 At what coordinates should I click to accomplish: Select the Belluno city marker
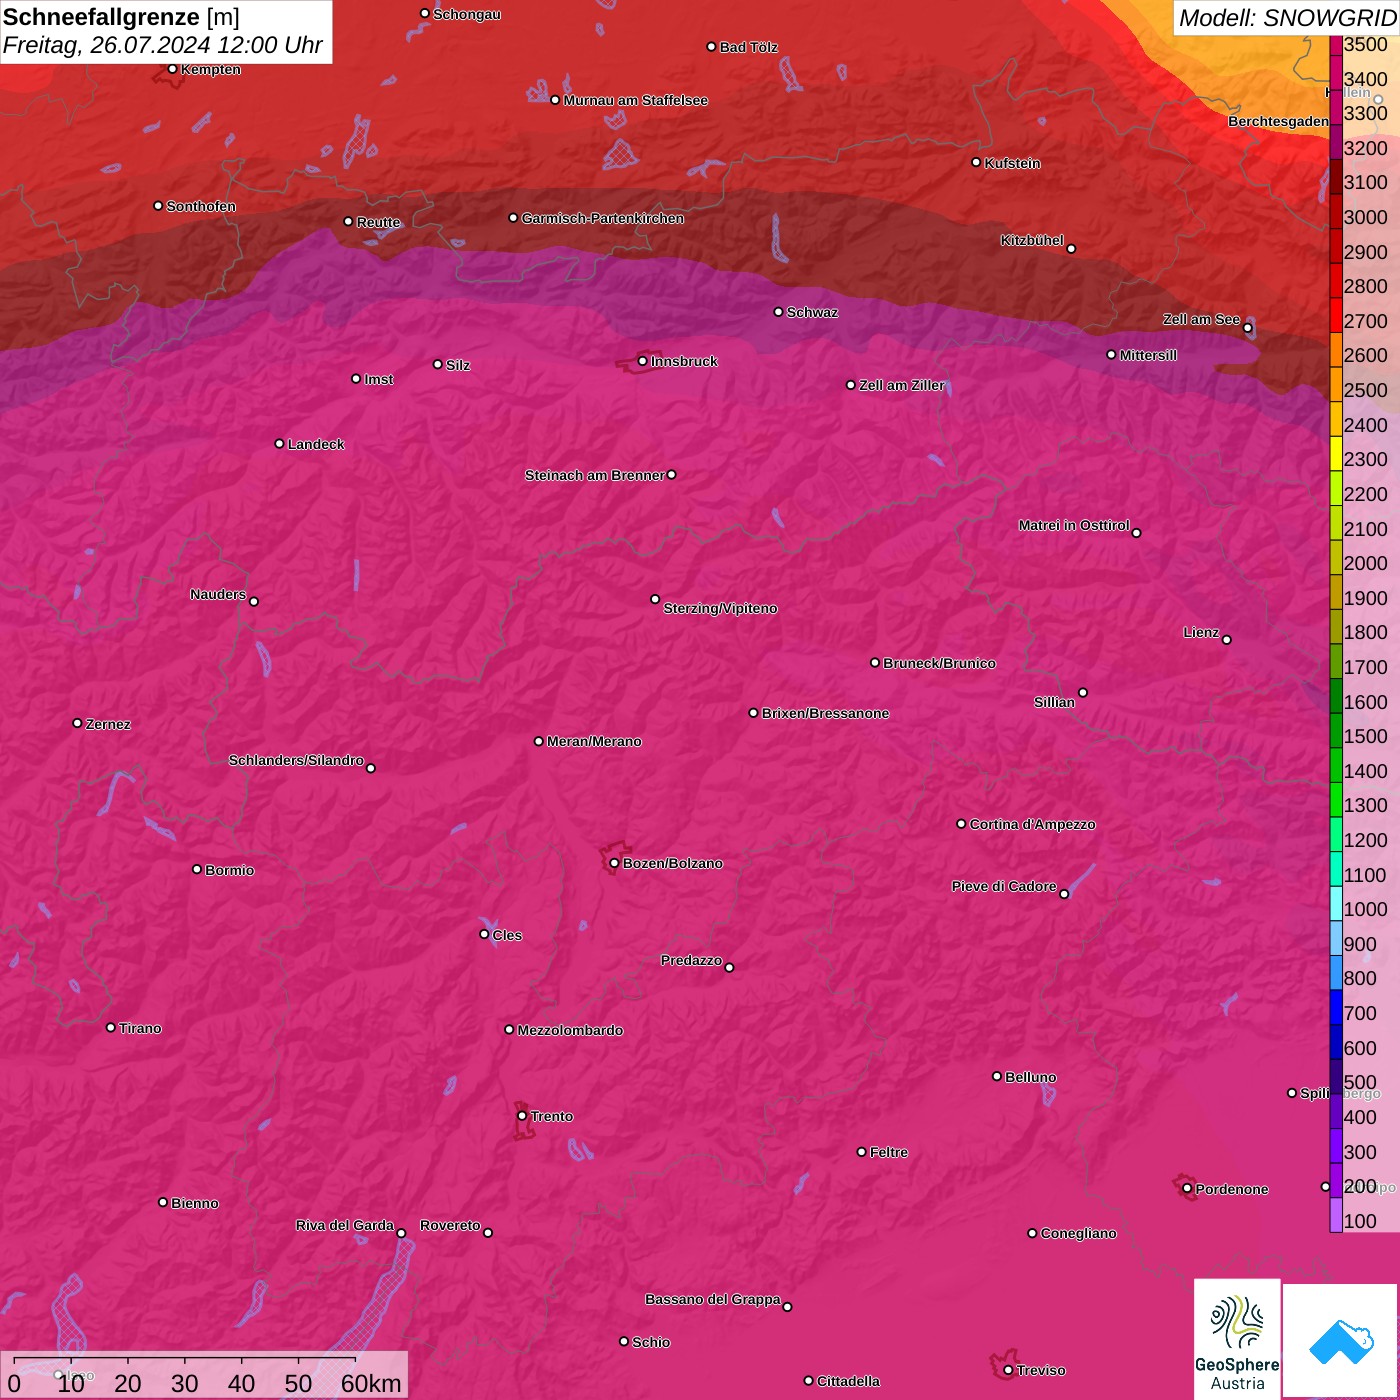click(x=996, y=1076)
